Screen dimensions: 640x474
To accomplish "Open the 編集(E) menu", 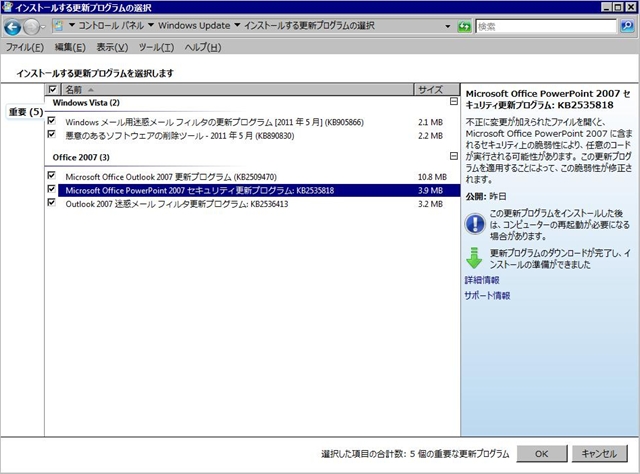I will point(70,47).
